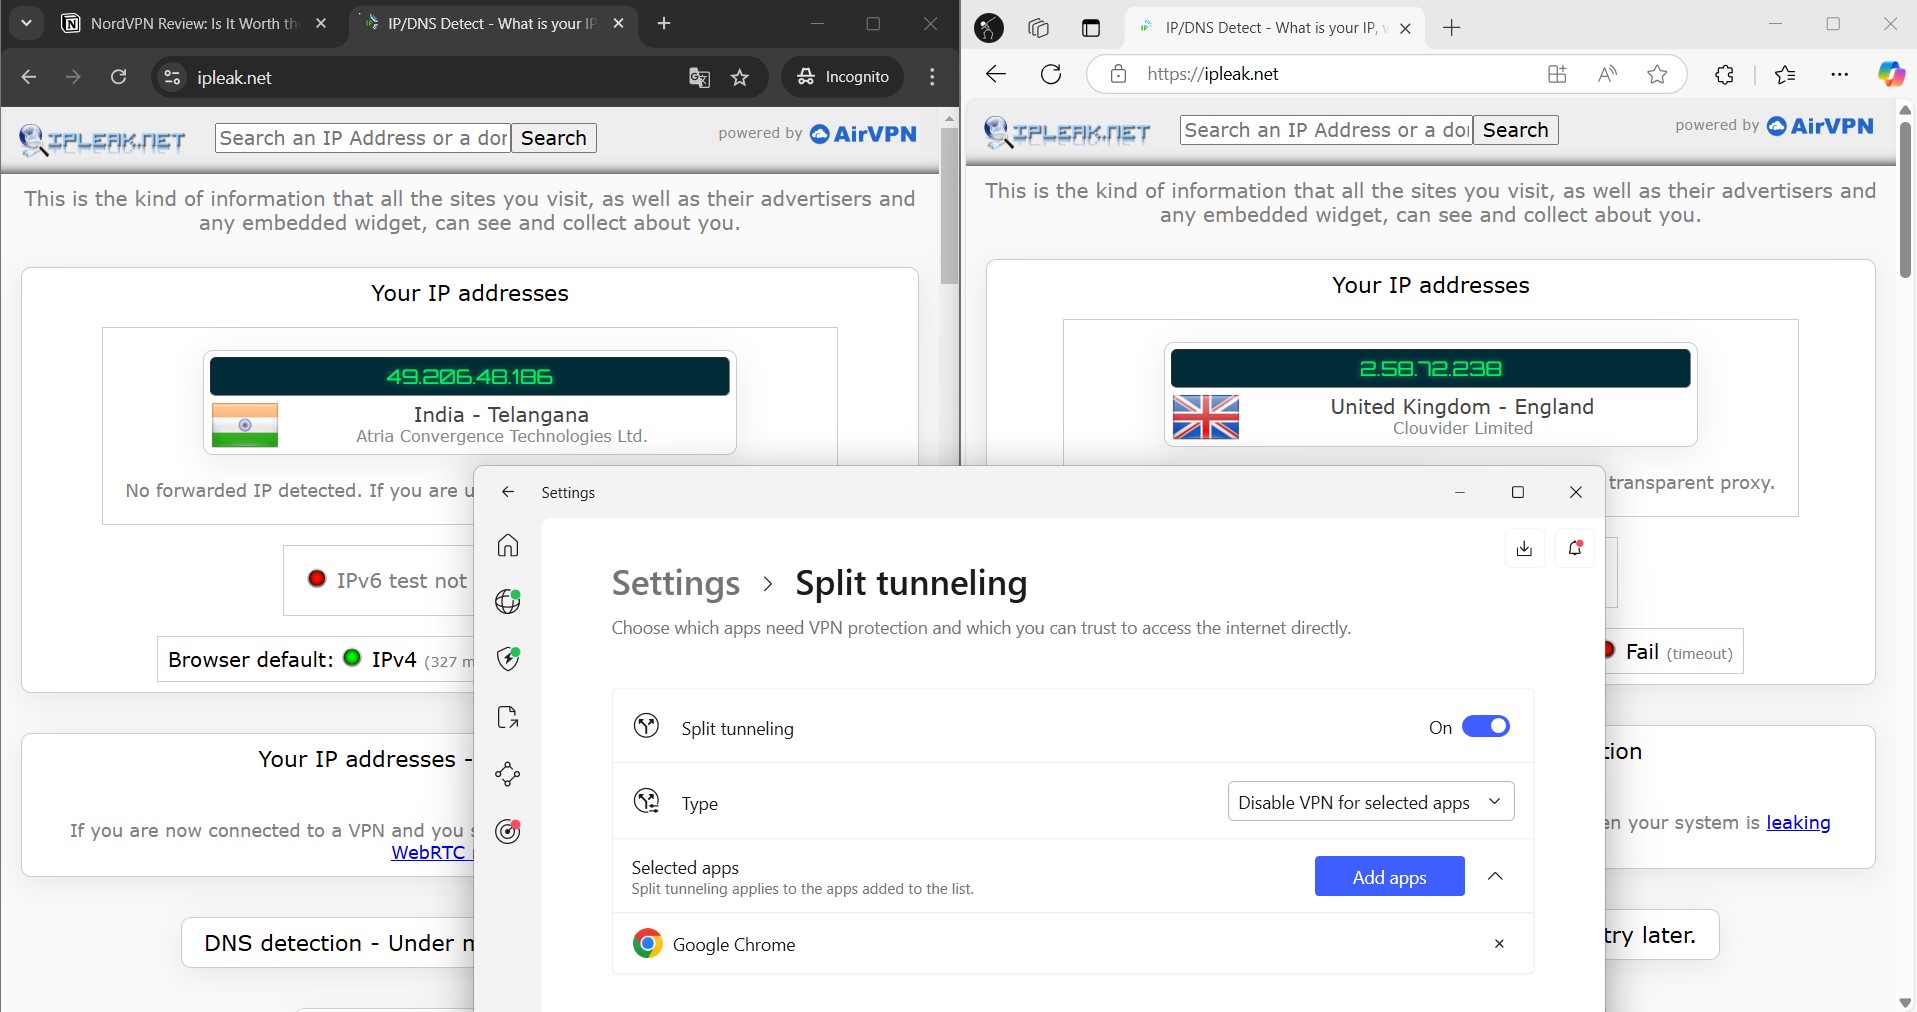Click Edge split screen icon in address bar

click(1557, 74)
